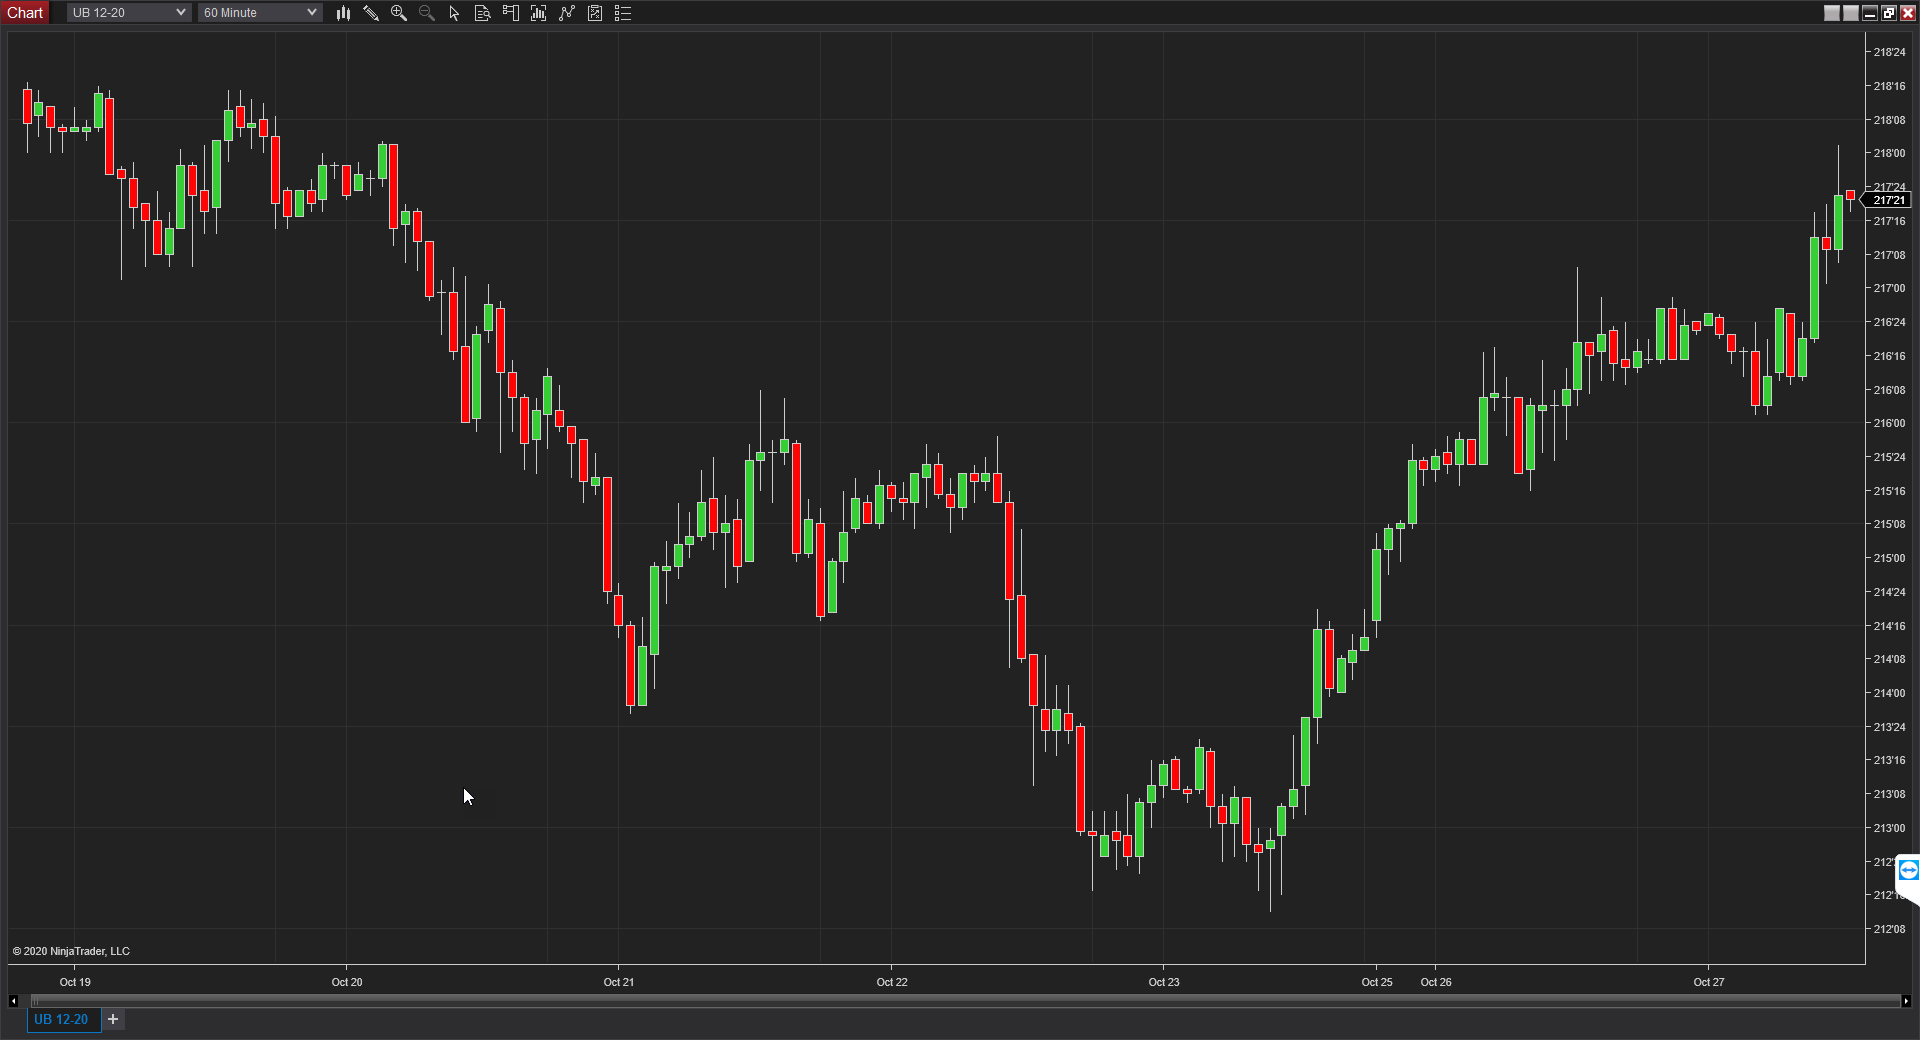Click the Oct 23 date label
This screenshot has height=1040, width=1920.
[x=1164, y=982]
